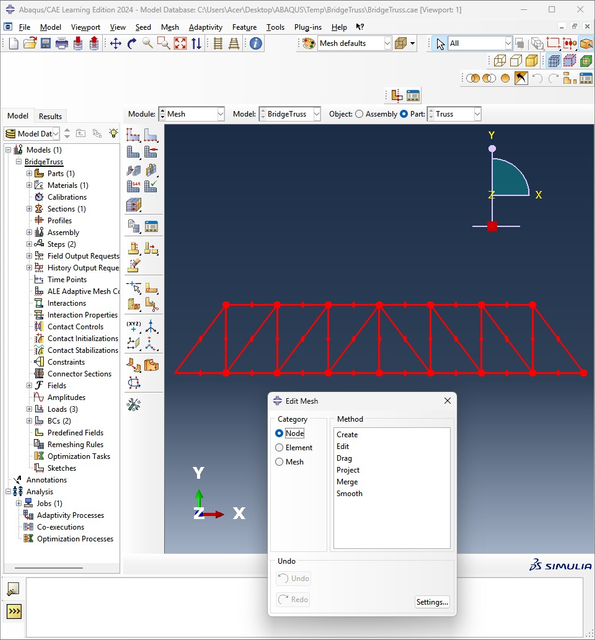595x640 pixels.
Task: Select the Edit method in list
Action: click(342, 447)
